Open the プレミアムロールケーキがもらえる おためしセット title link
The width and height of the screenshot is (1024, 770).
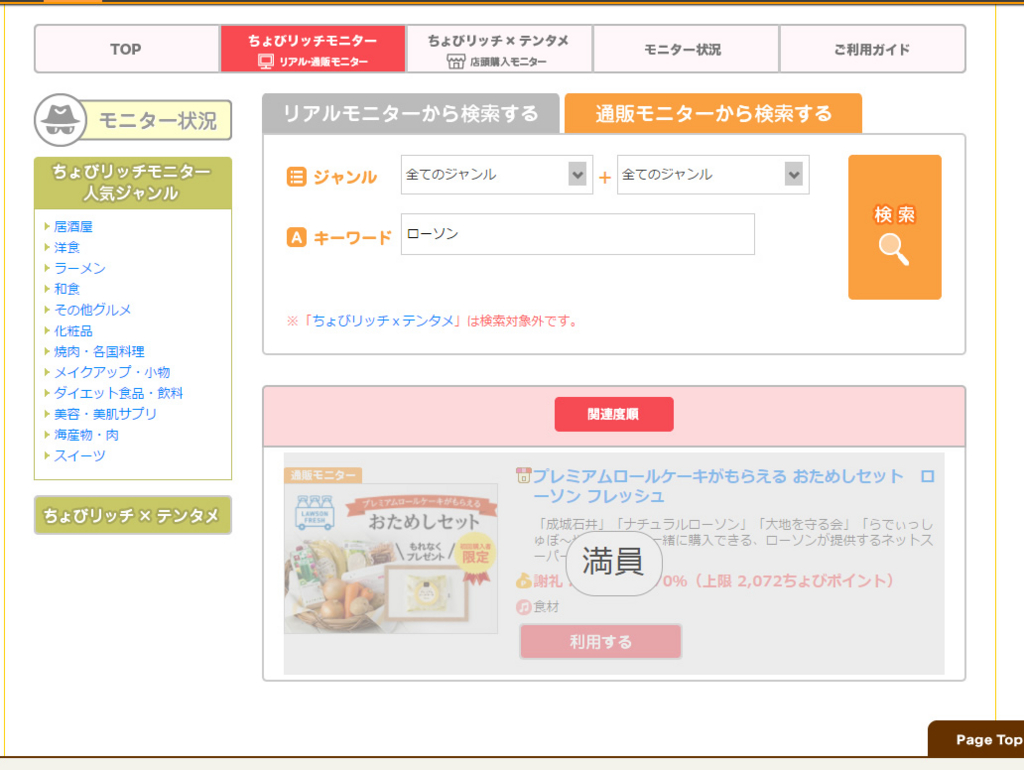tap(733, 486)
